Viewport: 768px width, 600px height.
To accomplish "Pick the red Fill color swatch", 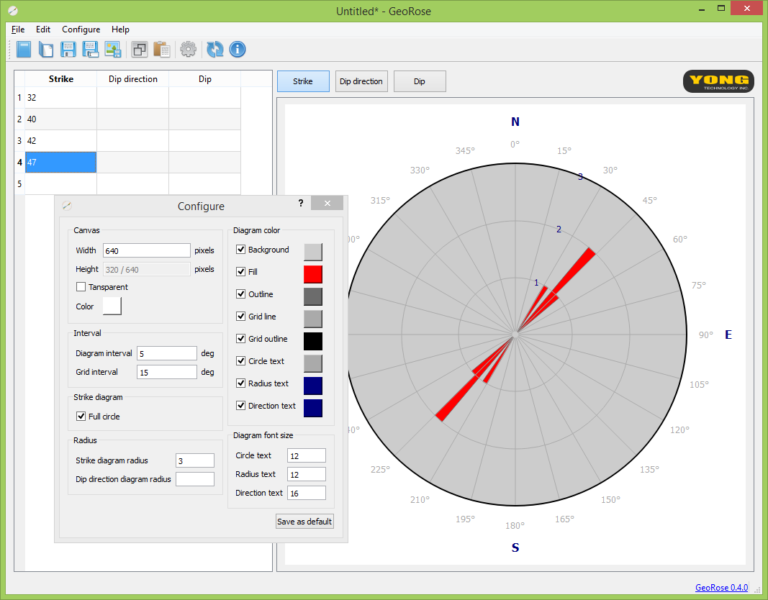I will point(313,273).
